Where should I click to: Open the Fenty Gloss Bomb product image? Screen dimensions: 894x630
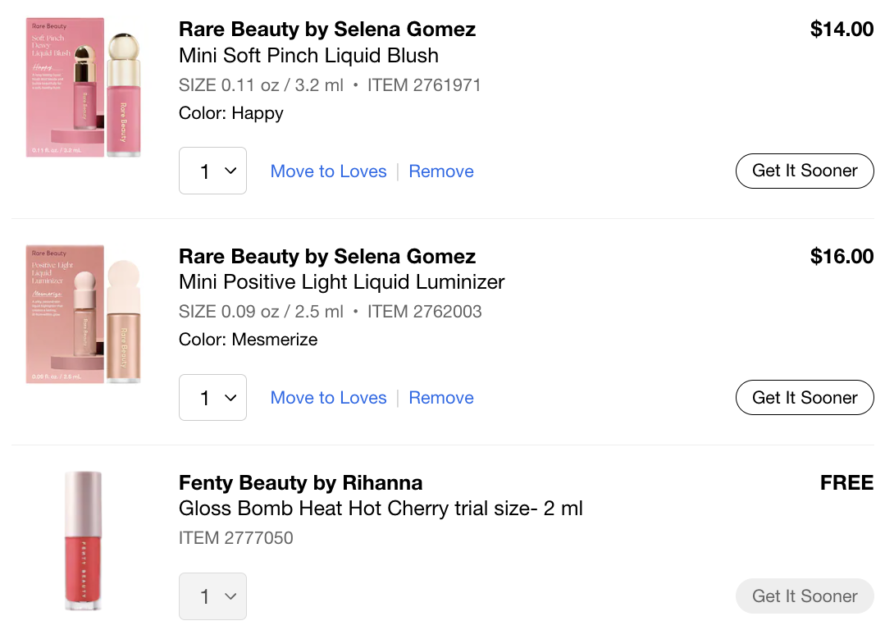tap(83, 540)
